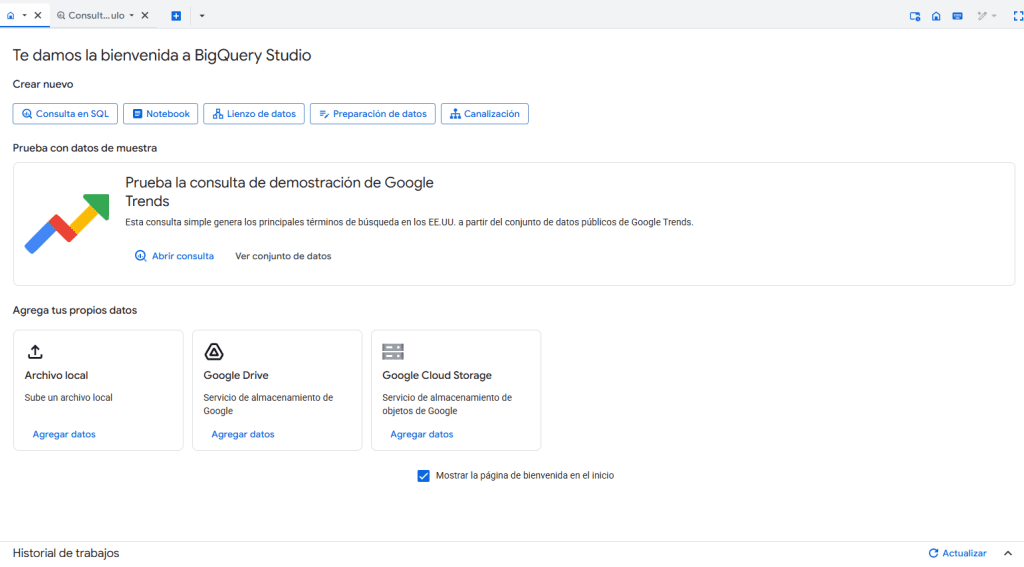This screenshot has width=1024, height=567.
Task: Click the Google Drive triangle icon
Action: click(214, 351)
